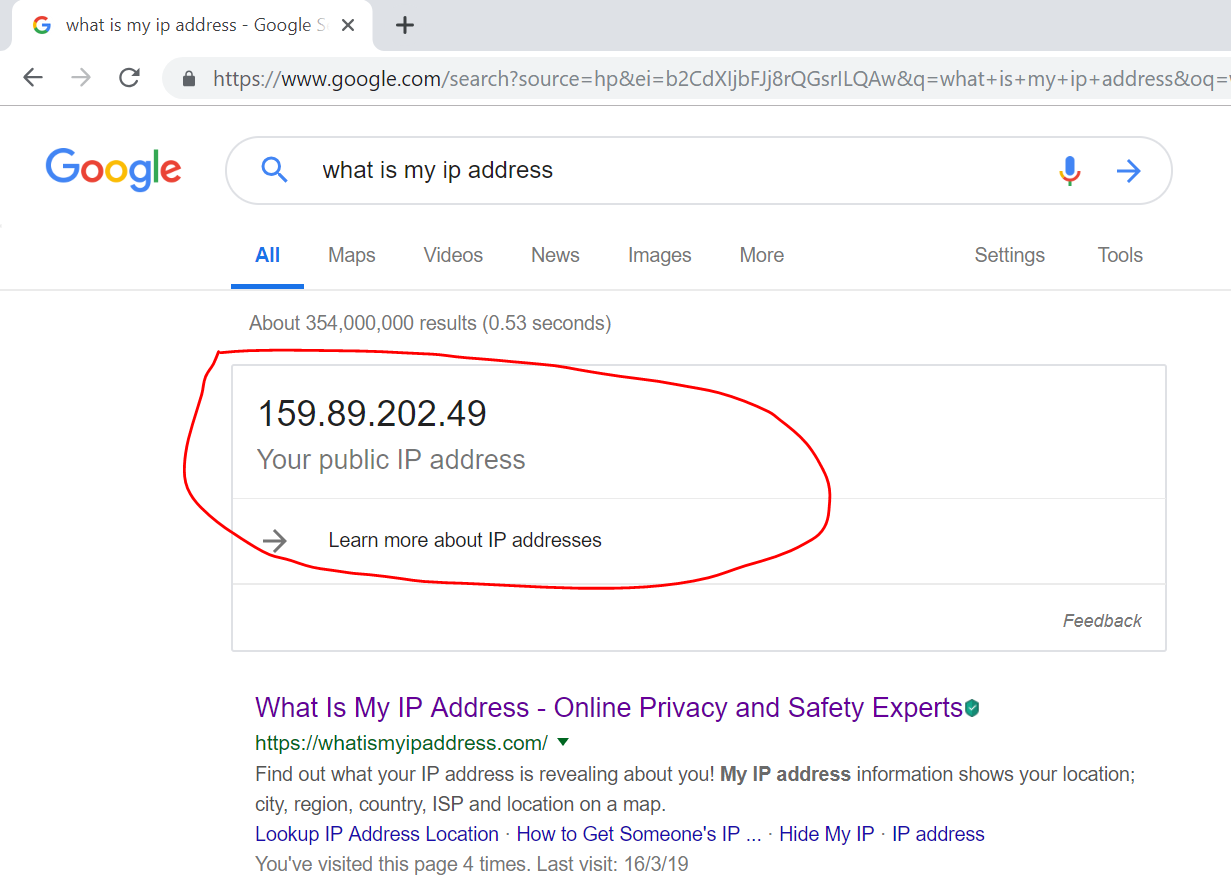Click the Google favicon on the tab
1231x889 pixels.
click(42, 25)
